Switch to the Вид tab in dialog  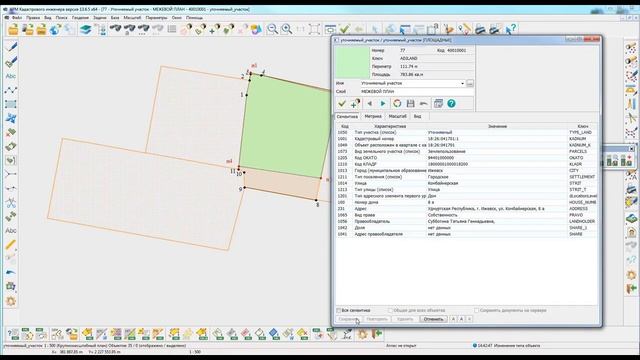tap(418, 116)
